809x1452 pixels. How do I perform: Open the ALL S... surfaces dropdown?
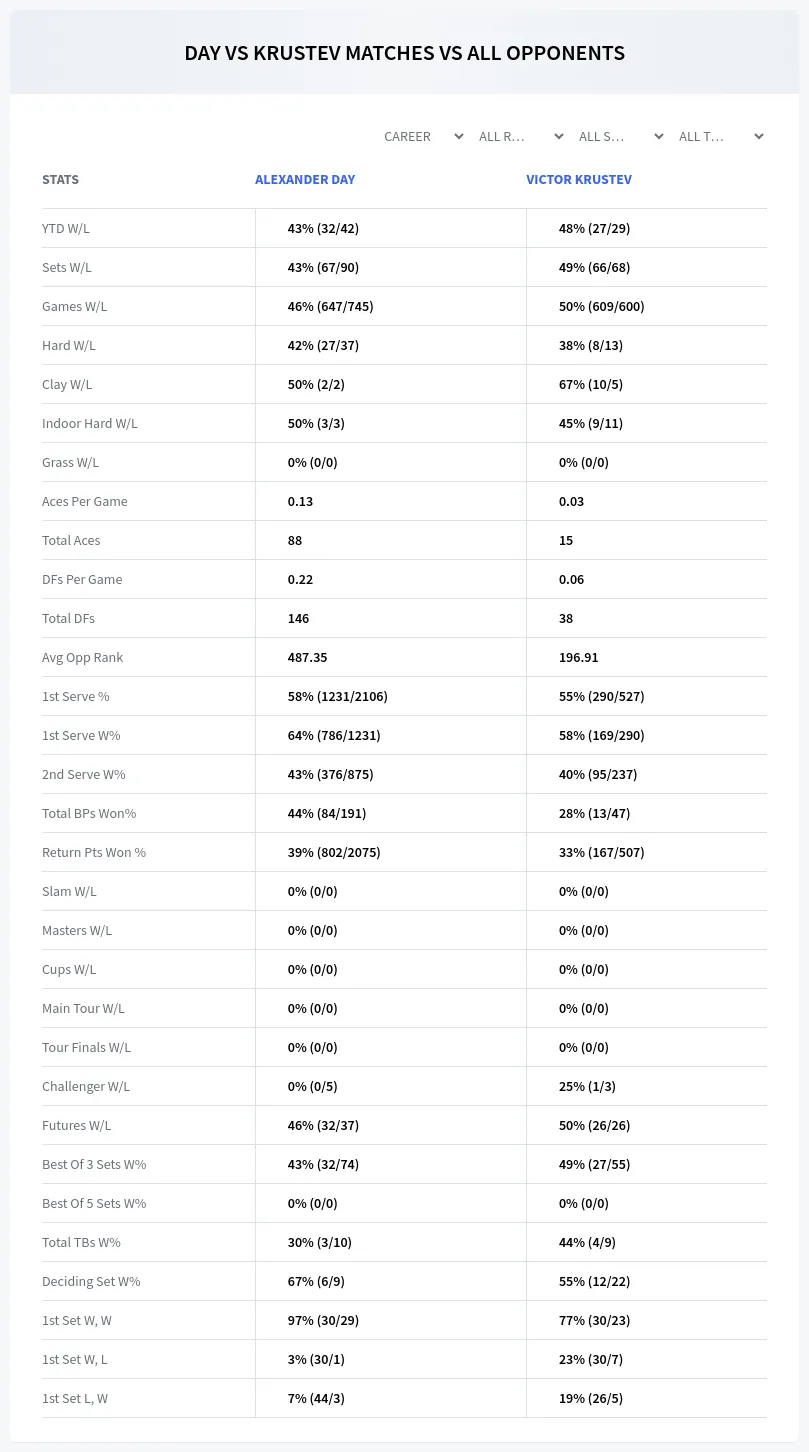[x=621, y=136]
